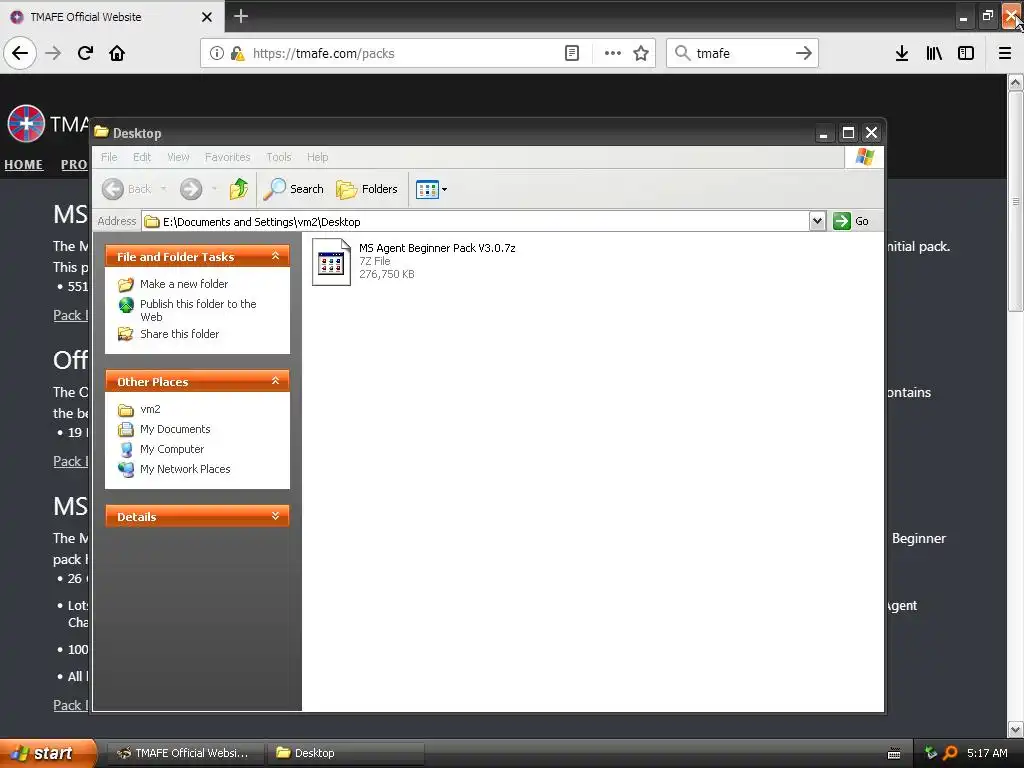Open Firefox library icon
This screenshot has width=1024, height=768.
[x=935, y=53]
